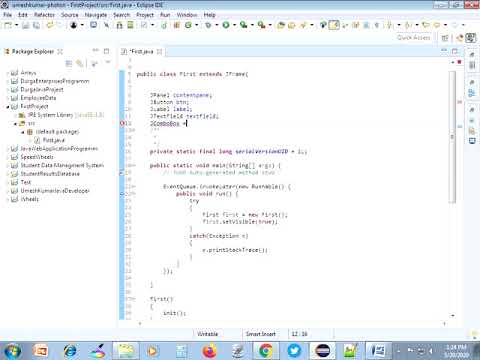This screenshot has width=480, height=360.
Task: Collapse the FirstProject tree node
Action: click(8, 107)
